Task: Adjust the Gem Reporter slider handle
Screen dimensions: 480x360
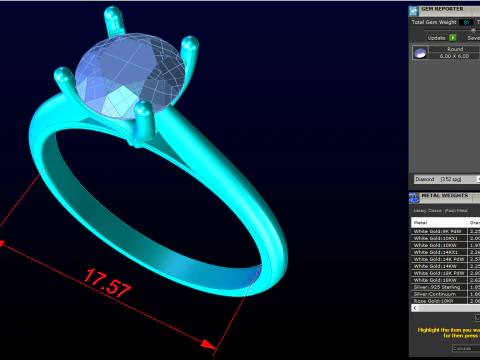Action: 473,30
